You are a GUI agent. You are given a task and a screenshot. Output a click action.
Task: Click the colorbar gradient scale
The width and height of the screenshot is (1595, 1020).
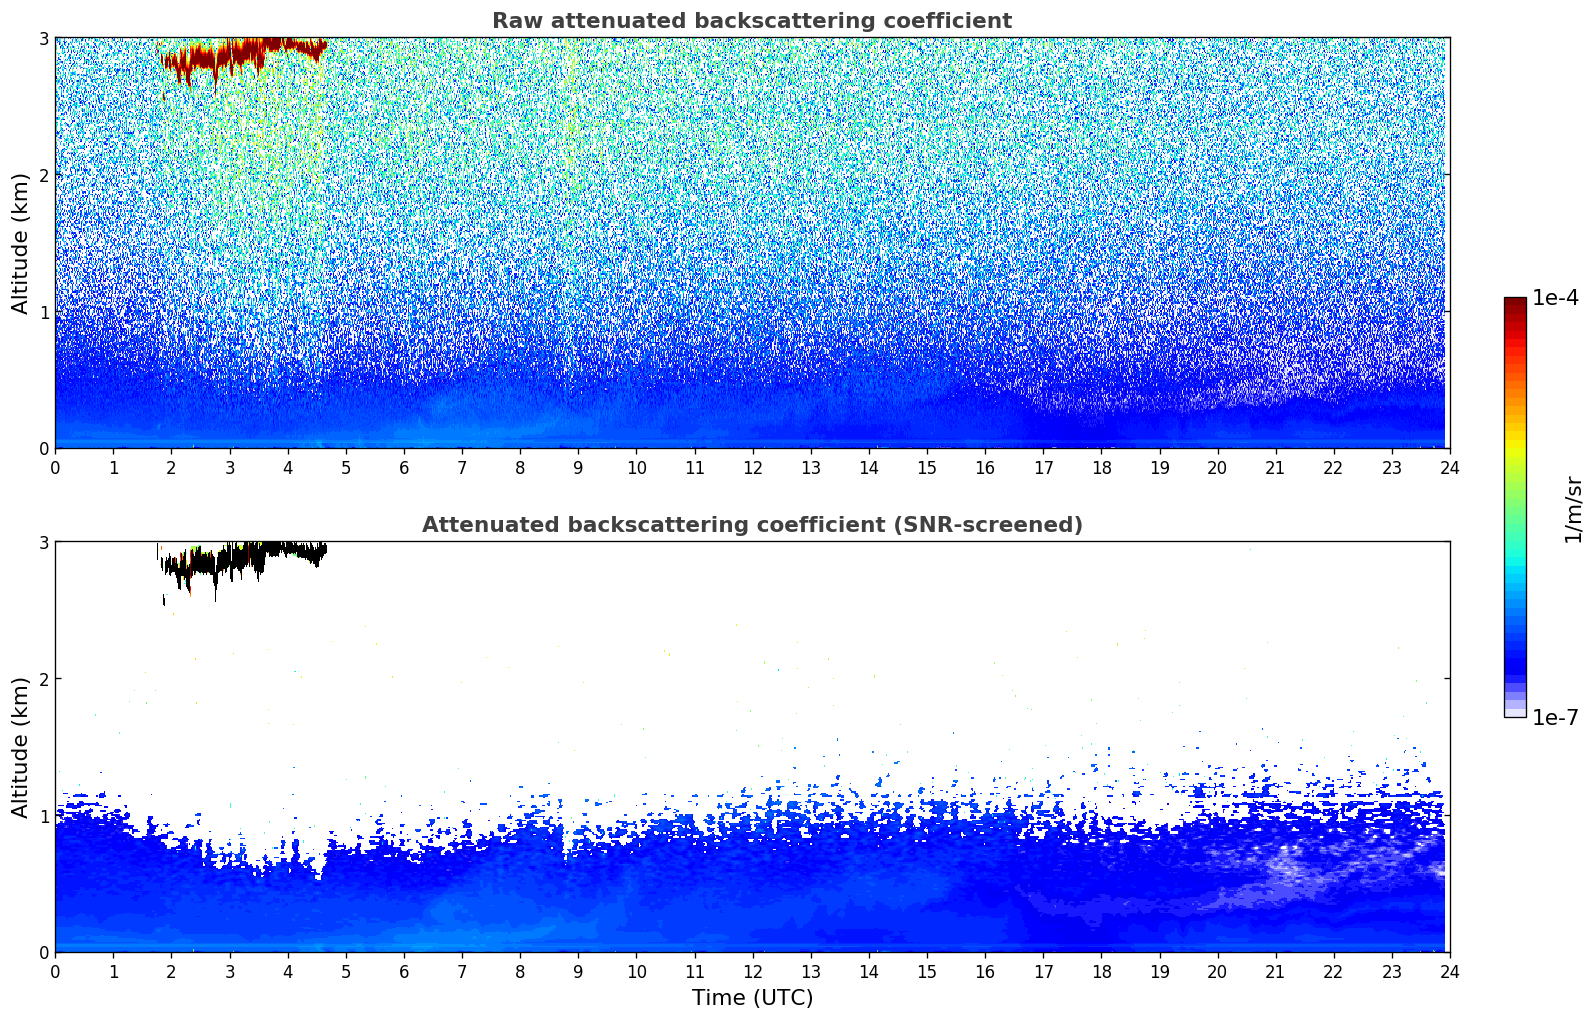(1515, 507)
